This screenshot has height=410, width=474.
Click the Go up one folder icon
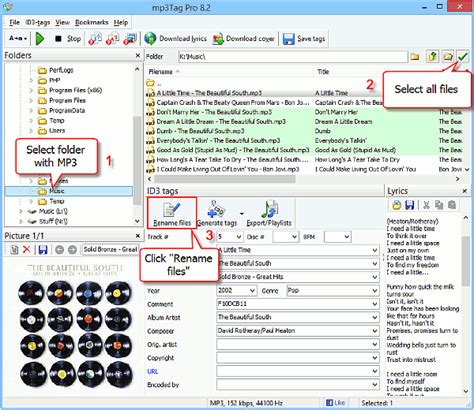click(x=432, y=57)
